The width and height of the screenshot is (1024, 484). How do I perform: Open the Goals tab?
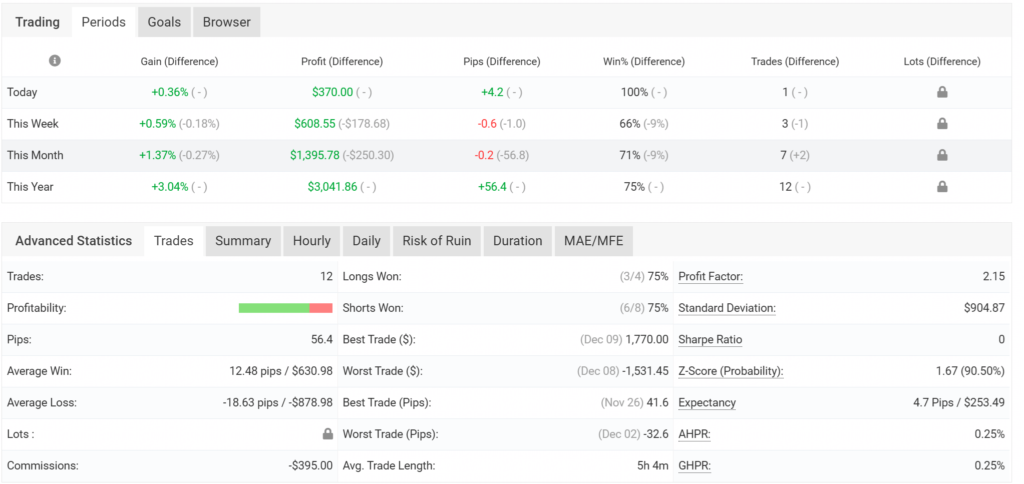(164, 22)
